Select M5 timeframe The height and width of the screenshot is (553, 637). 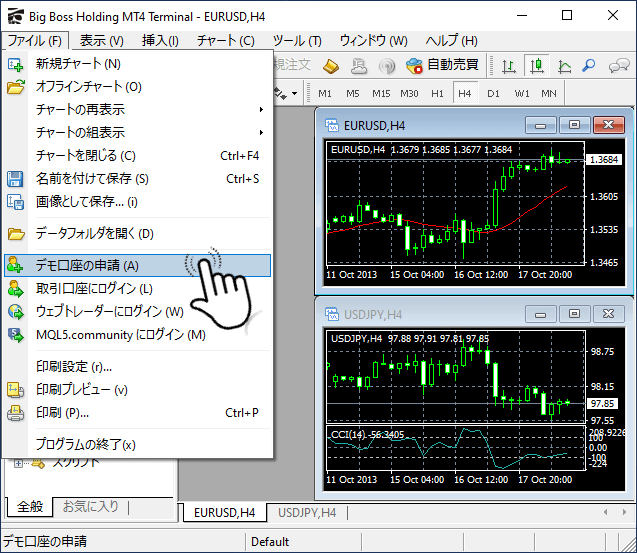[x=353, y=94]
